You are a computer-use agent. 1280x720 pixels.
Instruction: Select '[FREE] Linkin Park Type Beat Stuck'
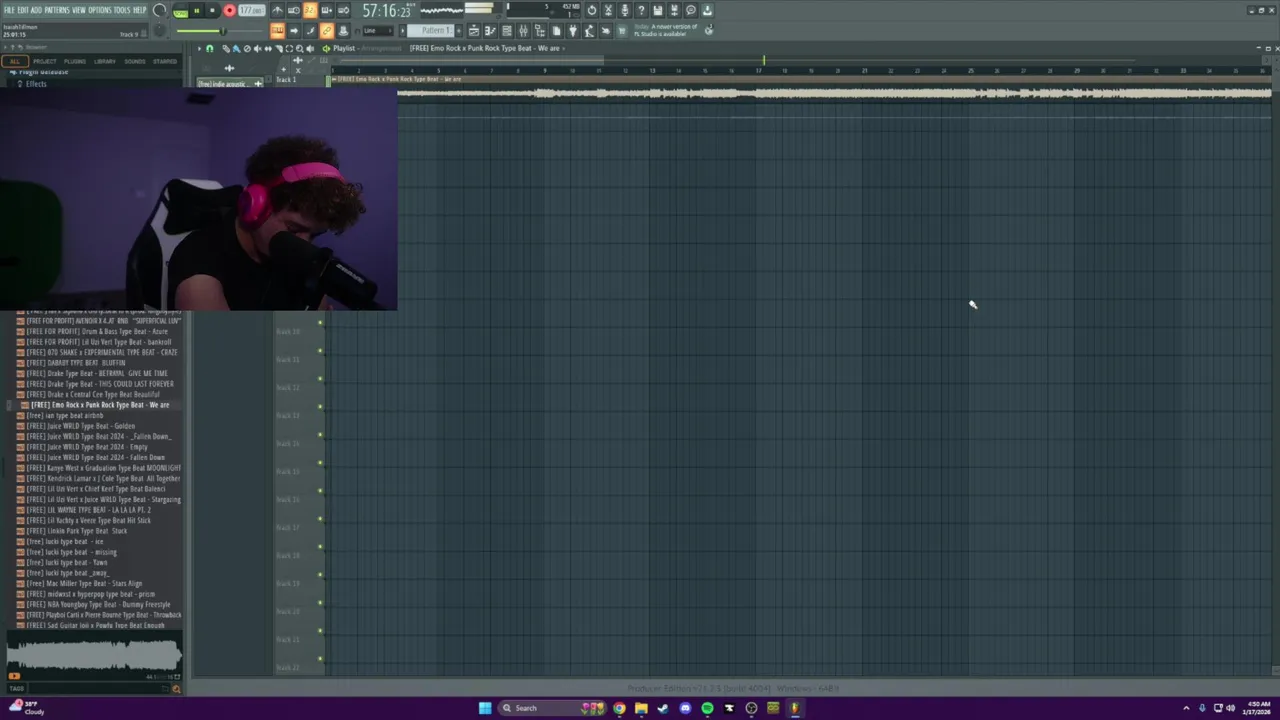pyautogui.click(x=76, y=531)
